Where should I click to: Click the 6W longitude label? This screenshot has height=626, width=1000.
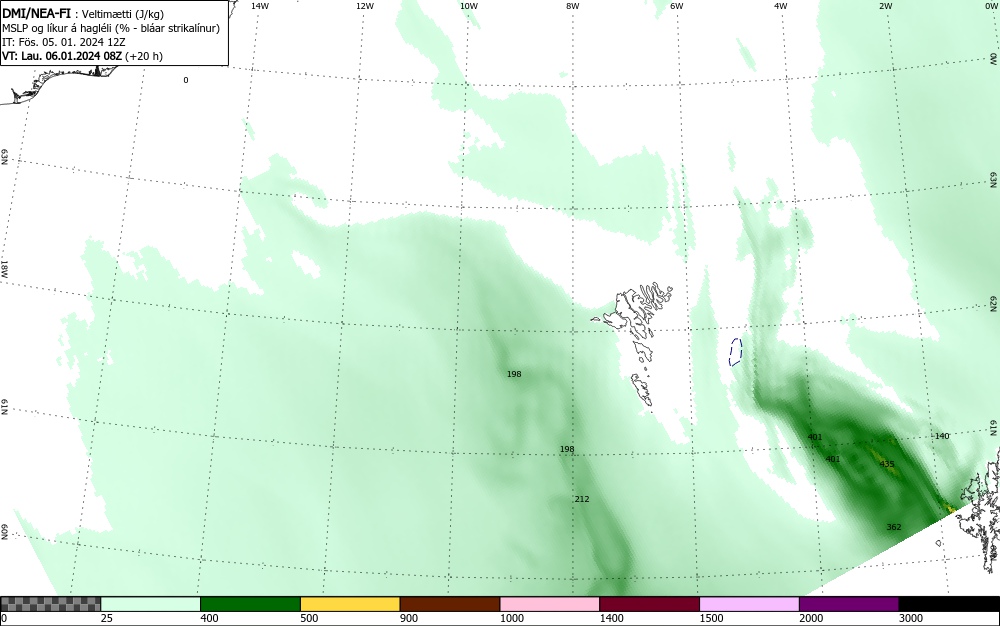[677, 6]
